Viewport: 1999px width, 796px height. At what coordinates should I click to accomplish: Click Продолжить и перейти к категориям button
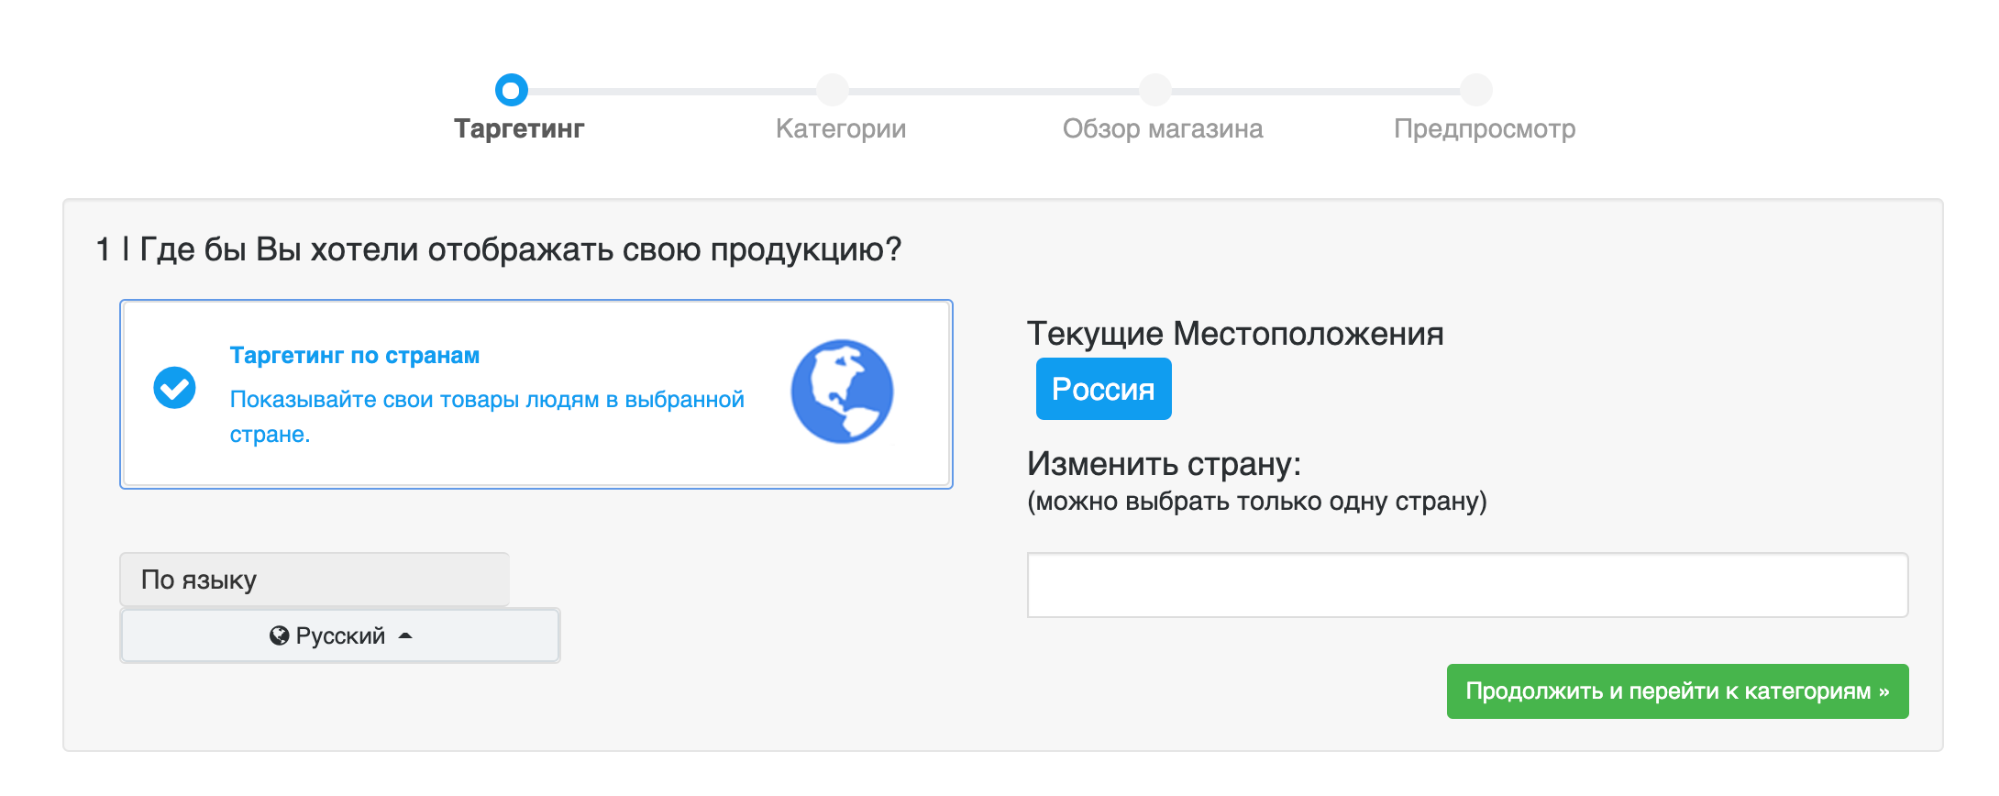(1677, 691)
